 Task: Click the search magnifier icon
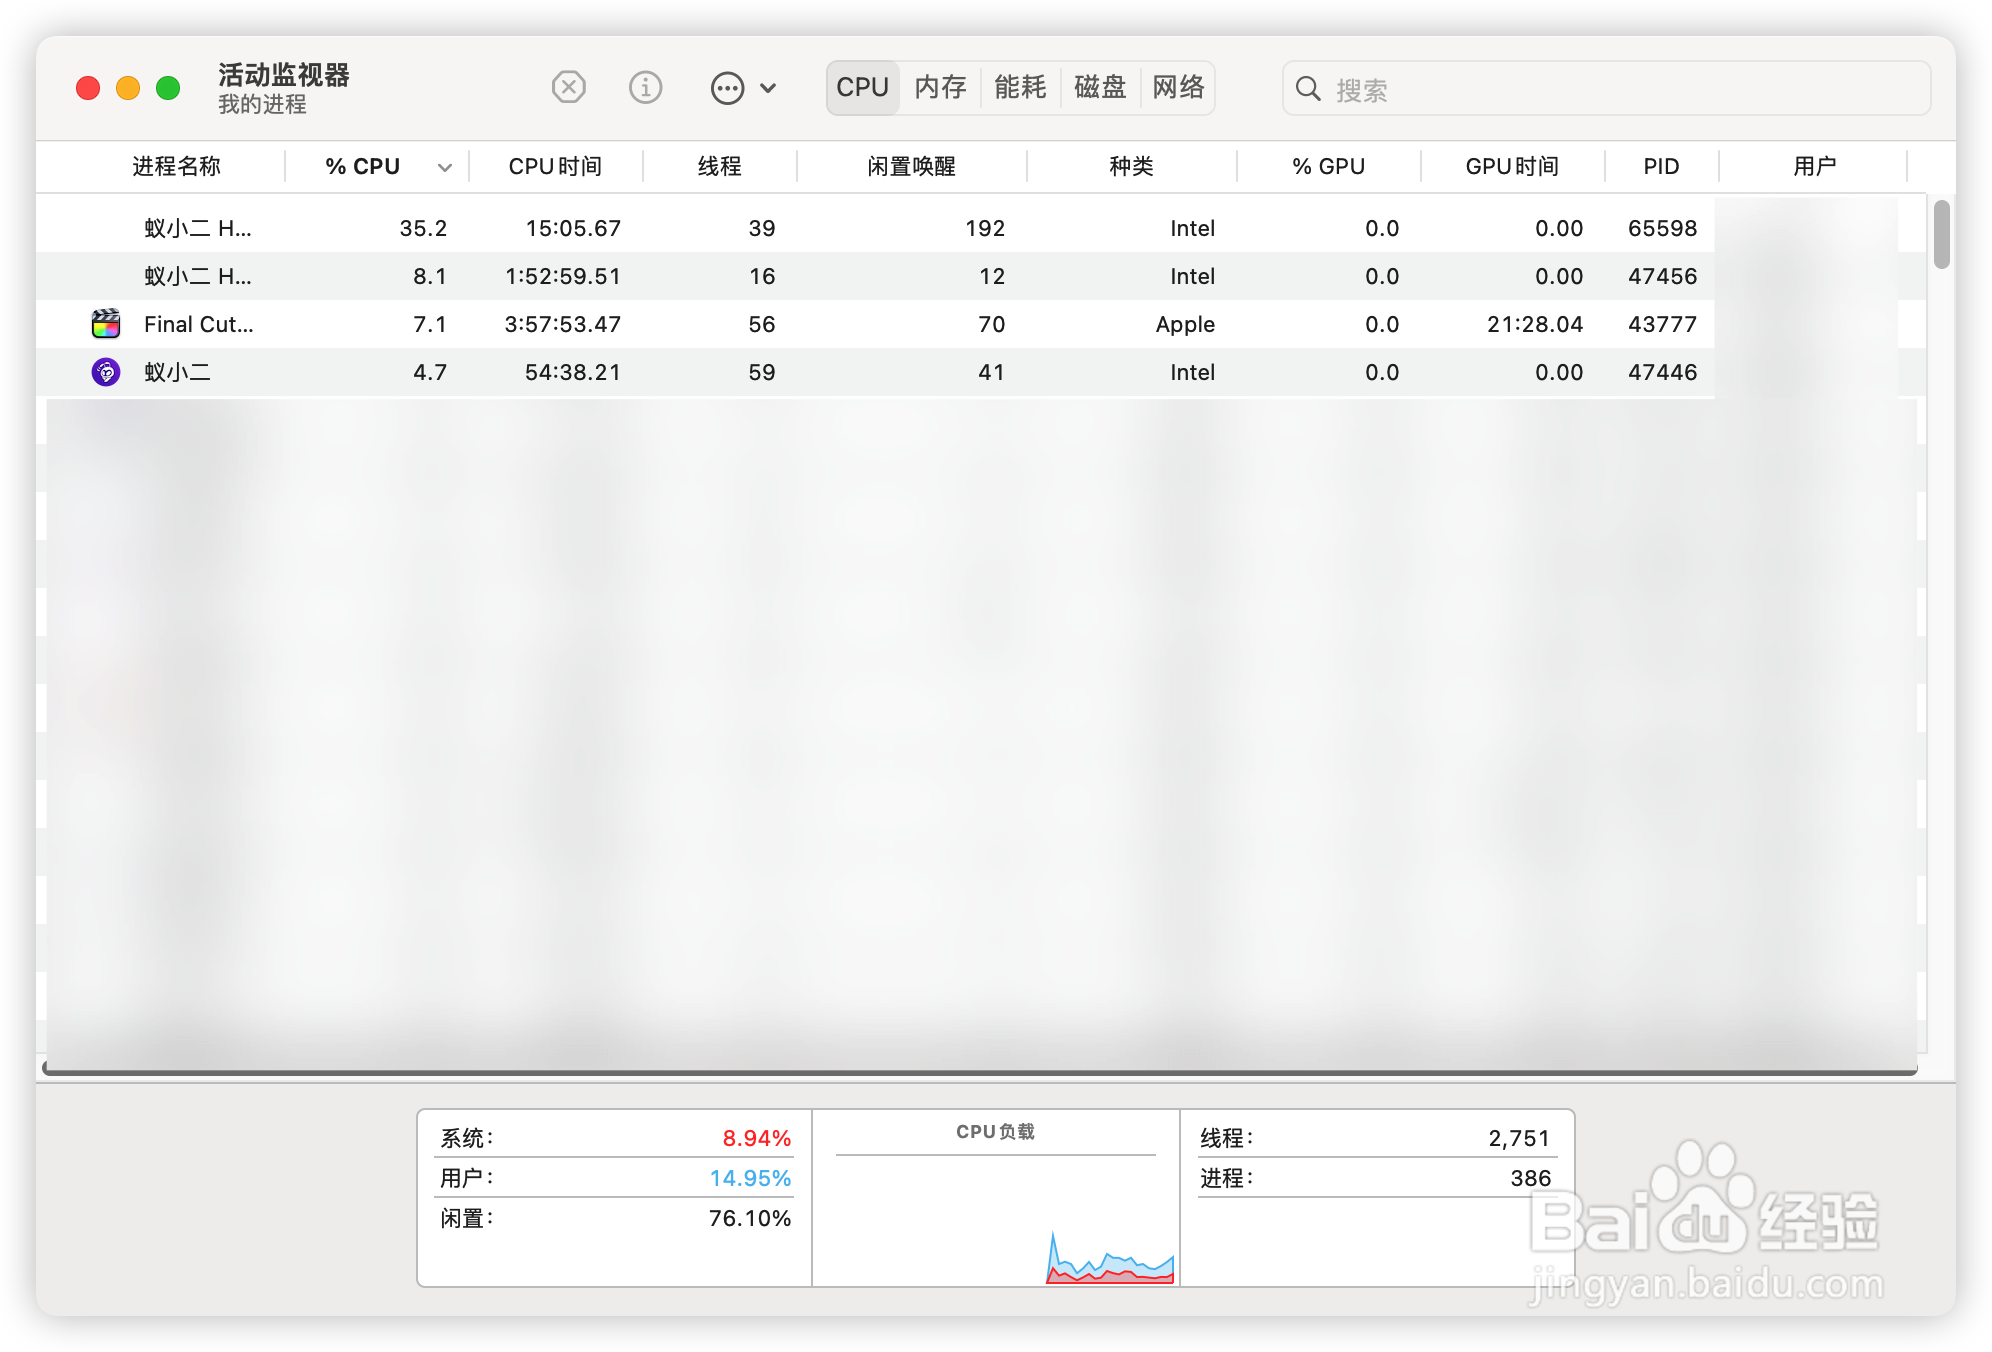[x=1308, y=89]
